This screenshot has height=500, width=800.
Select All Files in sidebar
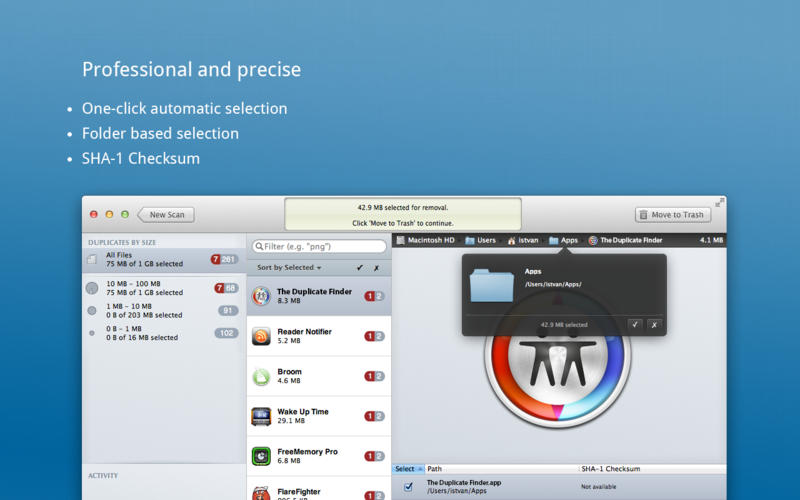(164, 260)
